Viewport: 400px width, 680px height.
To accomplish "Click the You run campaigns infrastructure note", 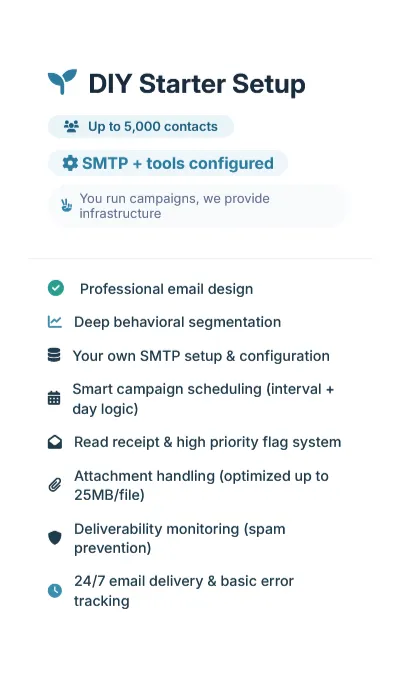I will pyautogui.click(x=198, y=206).
